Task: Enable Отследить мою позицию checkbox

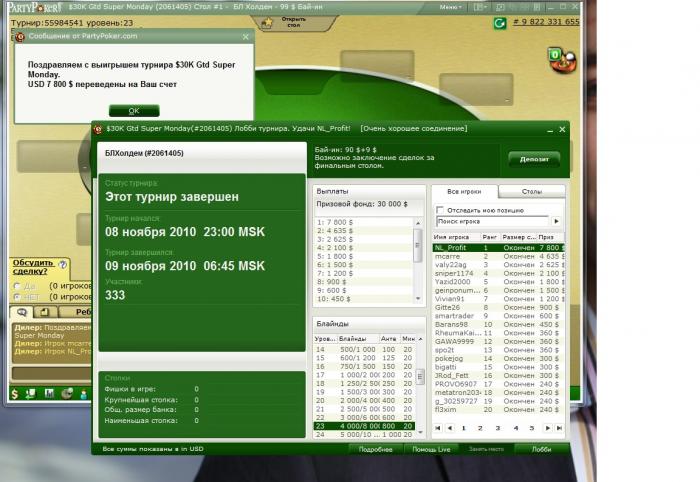Action: tap(440, 210)
